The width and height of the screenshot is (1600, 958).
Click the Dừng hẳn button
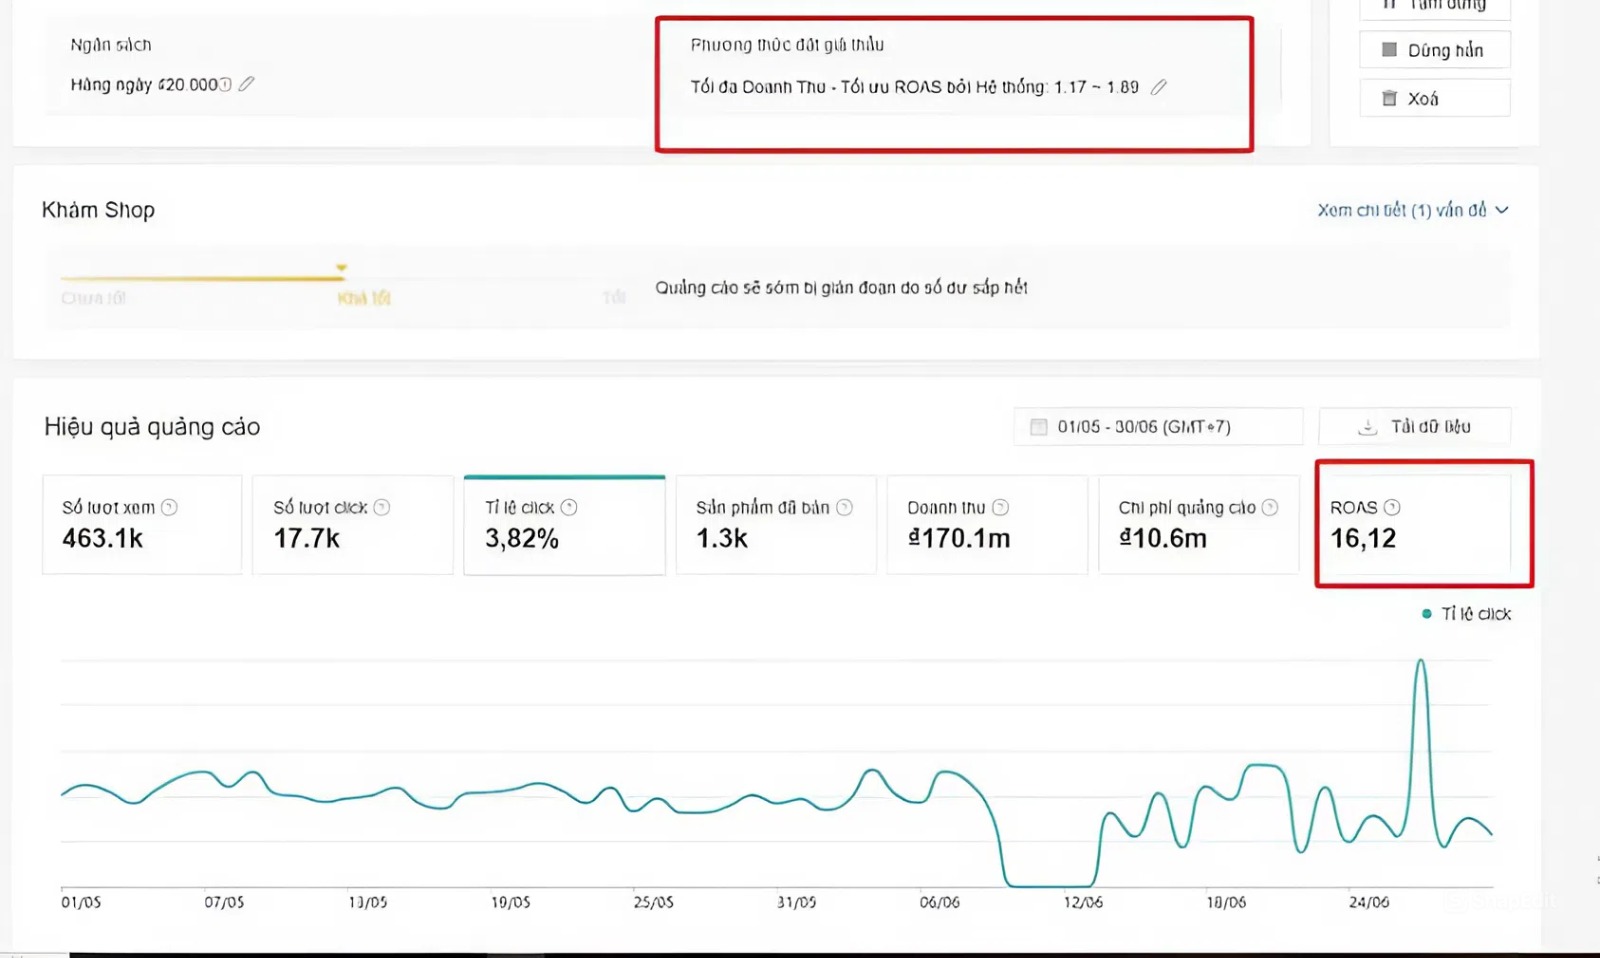click(x=1434, y=50)
